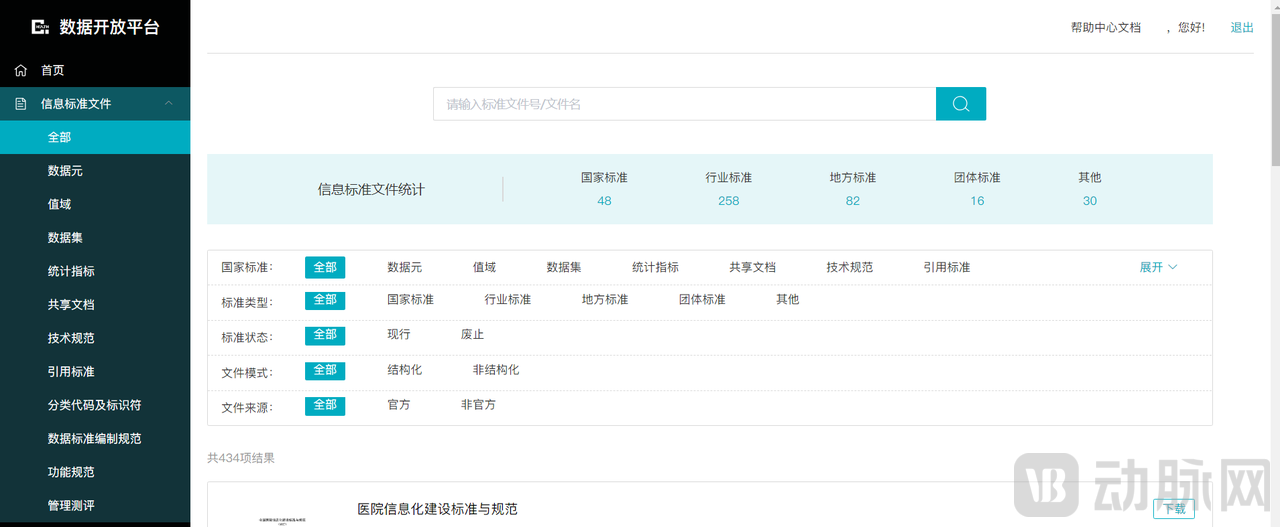
Task: Expand filters with the 展开 toggle
Action: [x=1158, y=267]
